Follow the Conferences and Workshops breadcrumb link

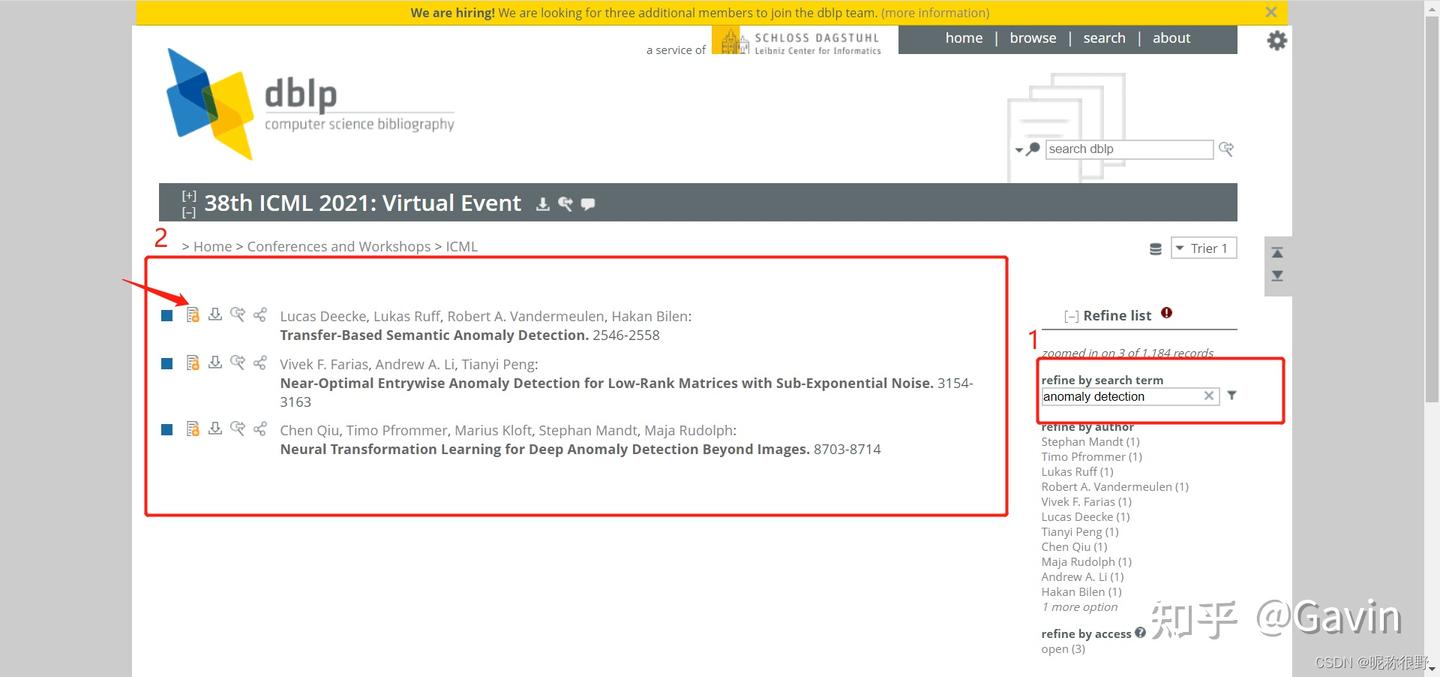tap(339, 246)
